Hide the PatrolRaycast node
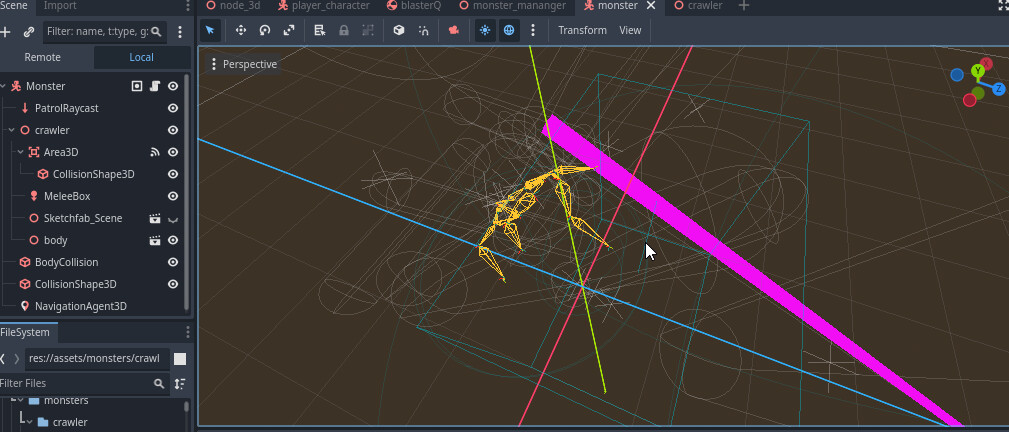 pos(173,108)
